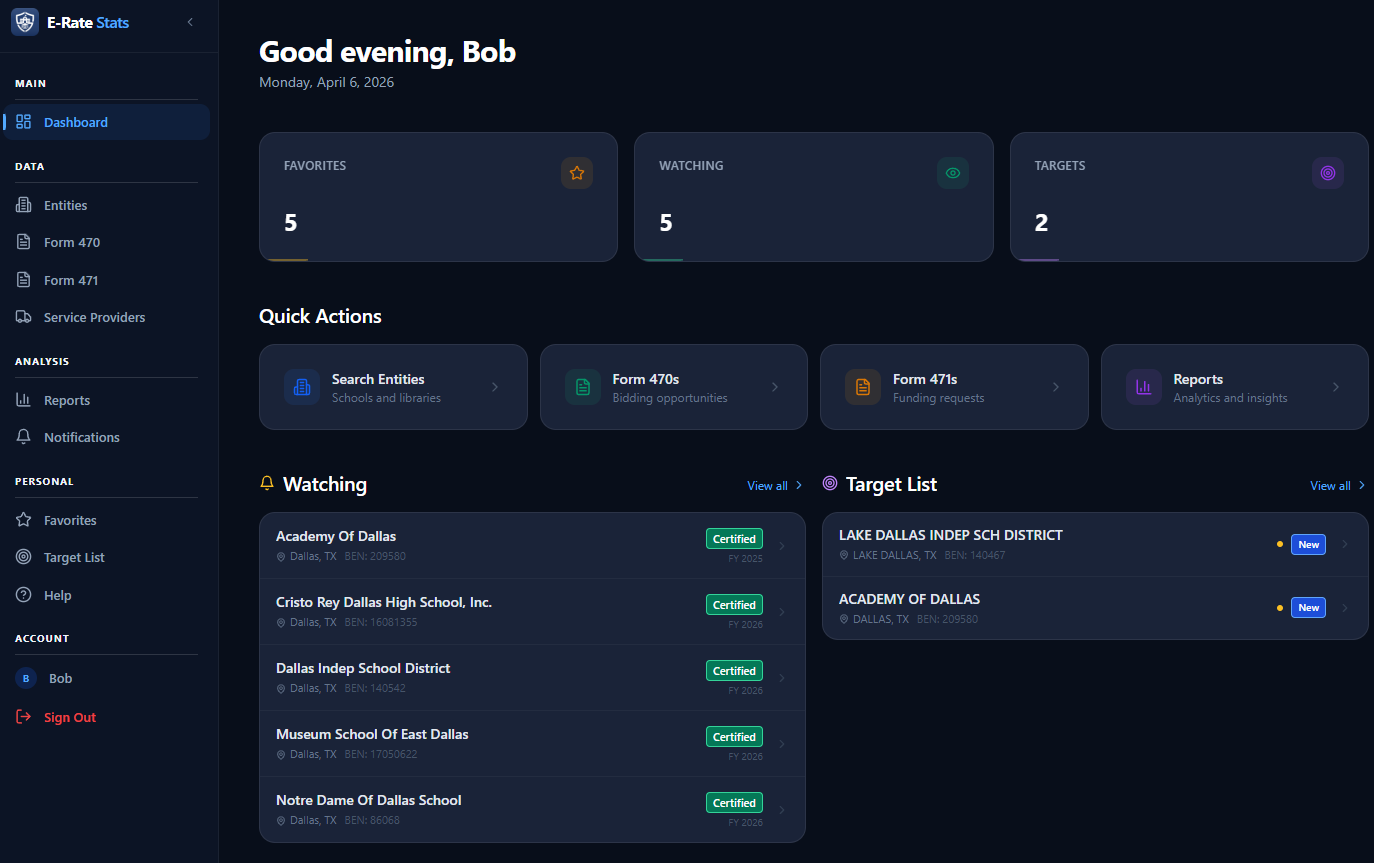The width and height of the screenshot is (1374, 863).
Task: Open the Search Entities quick action
Action: 393,387
